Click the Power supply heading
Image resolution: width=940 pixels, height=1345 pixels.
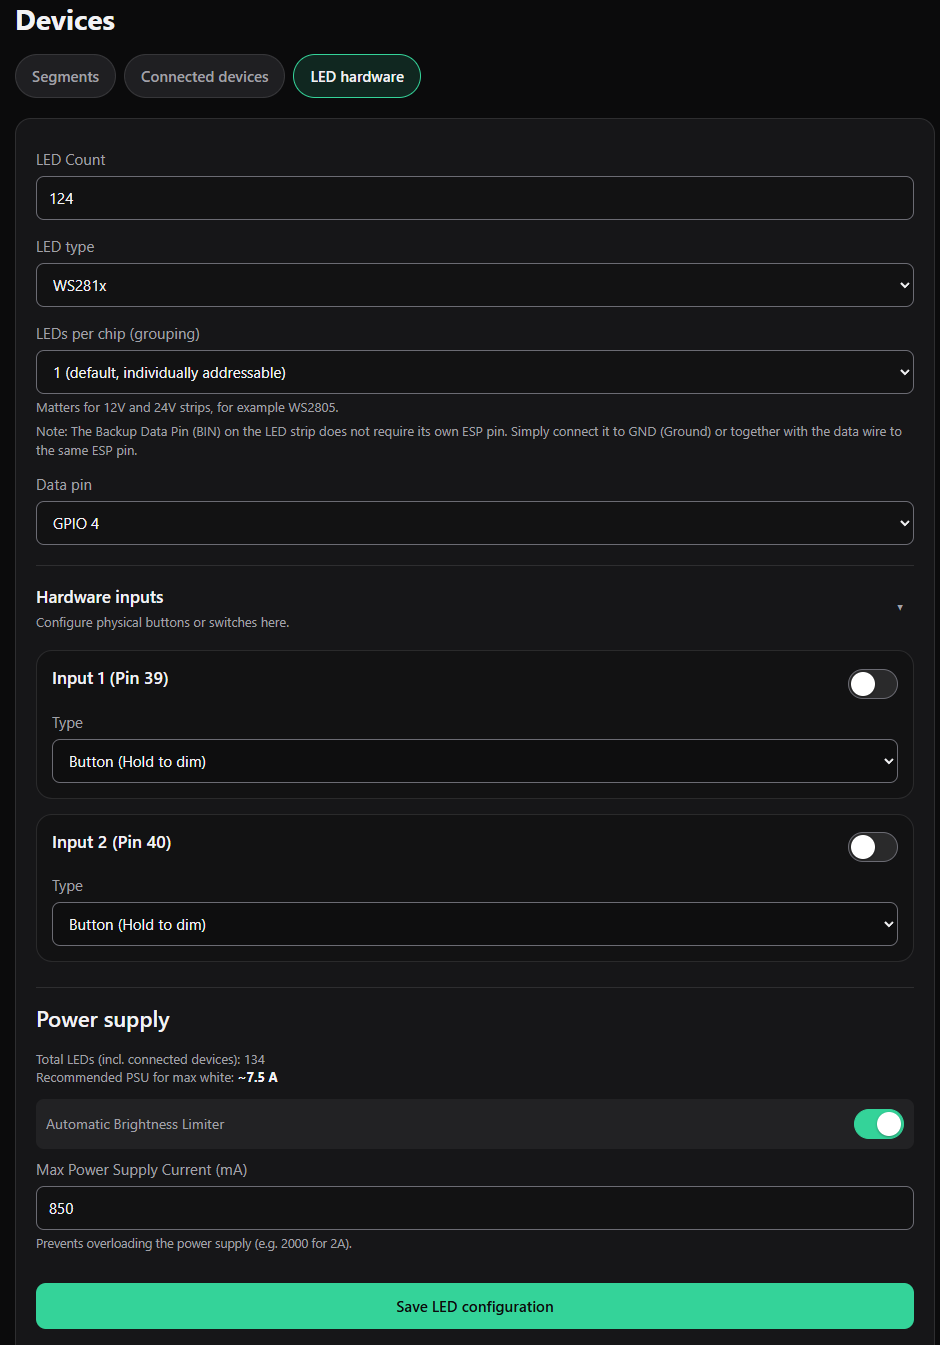pos(103,1020)
